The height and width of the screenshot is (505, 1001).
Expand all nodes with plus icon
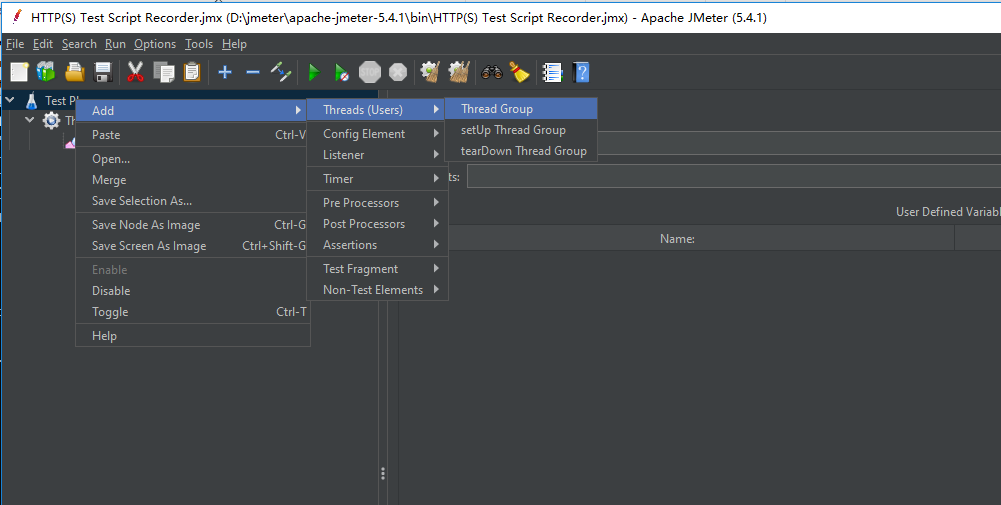coord(225,72)
